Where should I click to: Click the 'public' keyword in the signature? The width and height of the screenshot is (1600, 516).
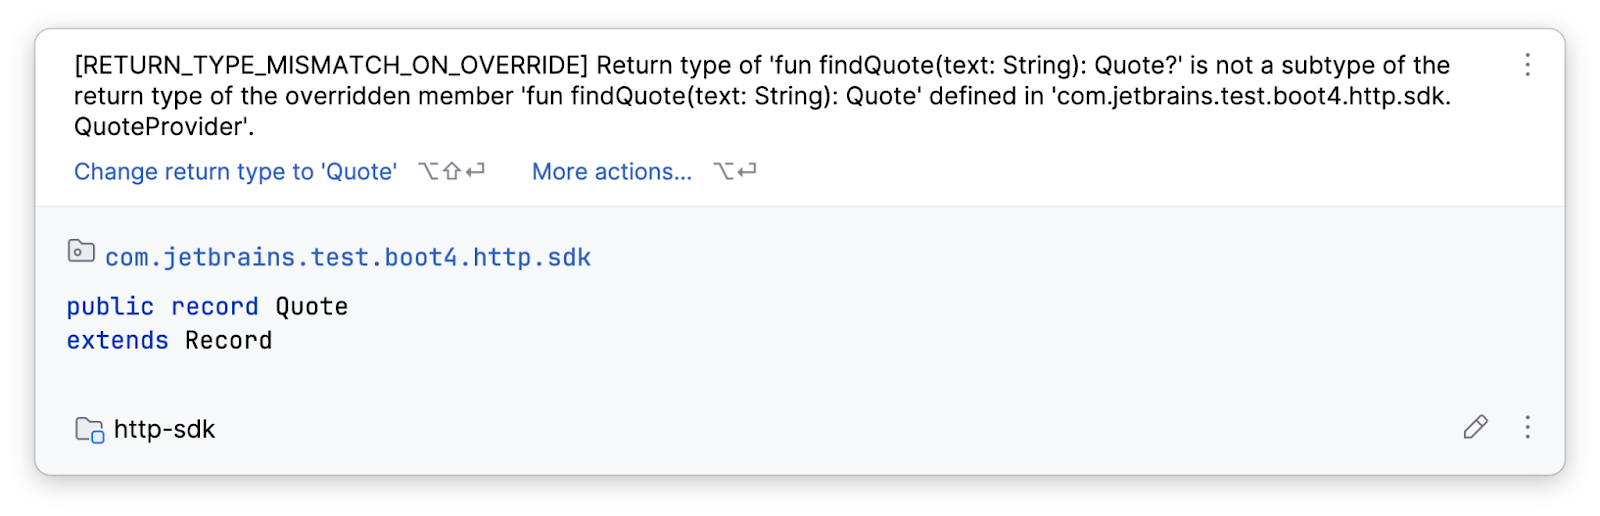pos(110,307)
